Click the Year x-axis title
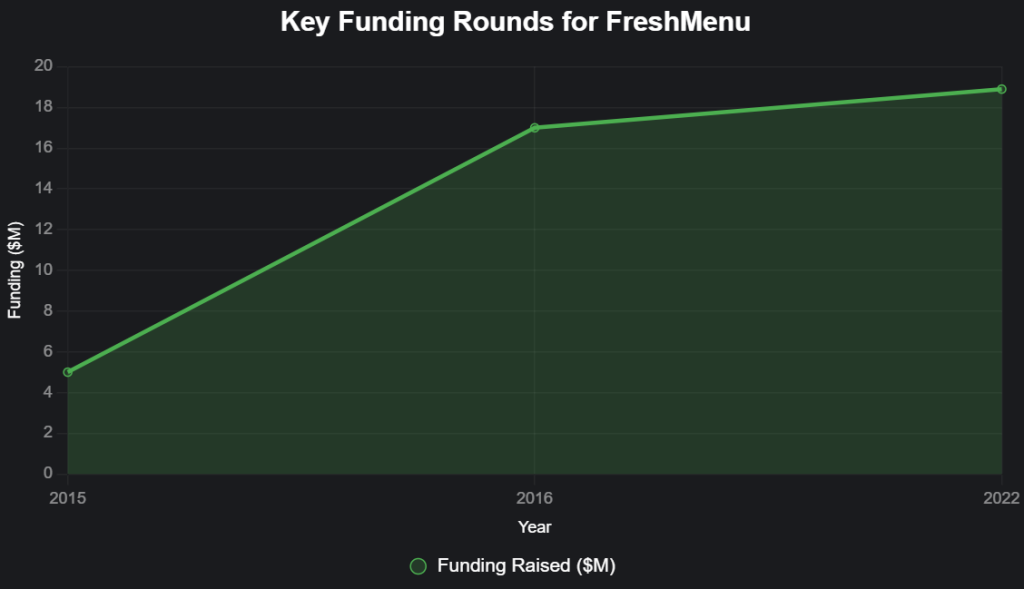1024x589 pixels. pos(535,526)
